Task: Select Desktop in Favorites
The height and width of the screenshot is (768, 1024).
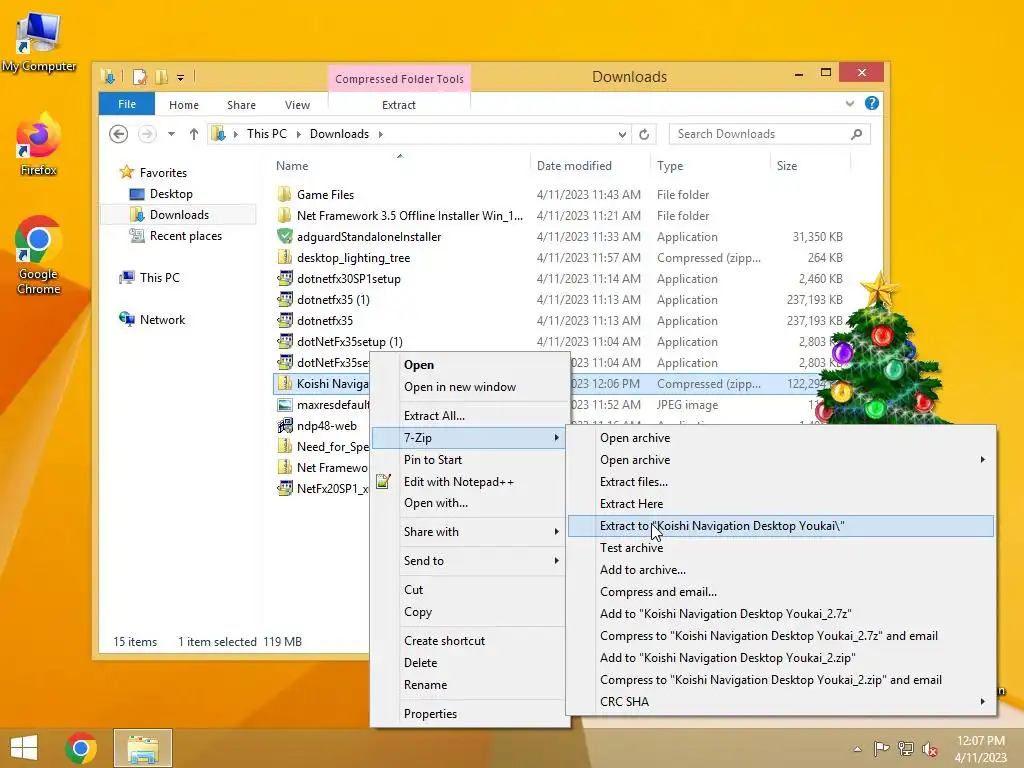Action: [170, 194]
